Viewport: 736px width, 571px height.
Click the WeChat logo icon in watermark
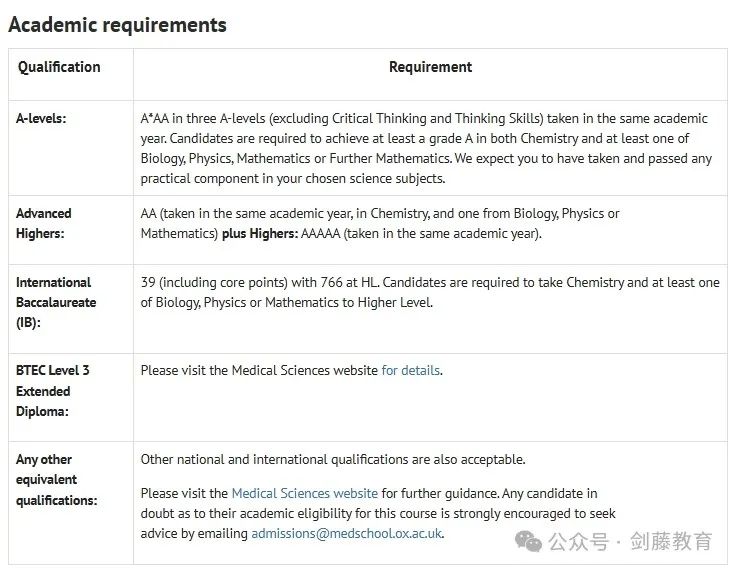click(x=531, y=541)
